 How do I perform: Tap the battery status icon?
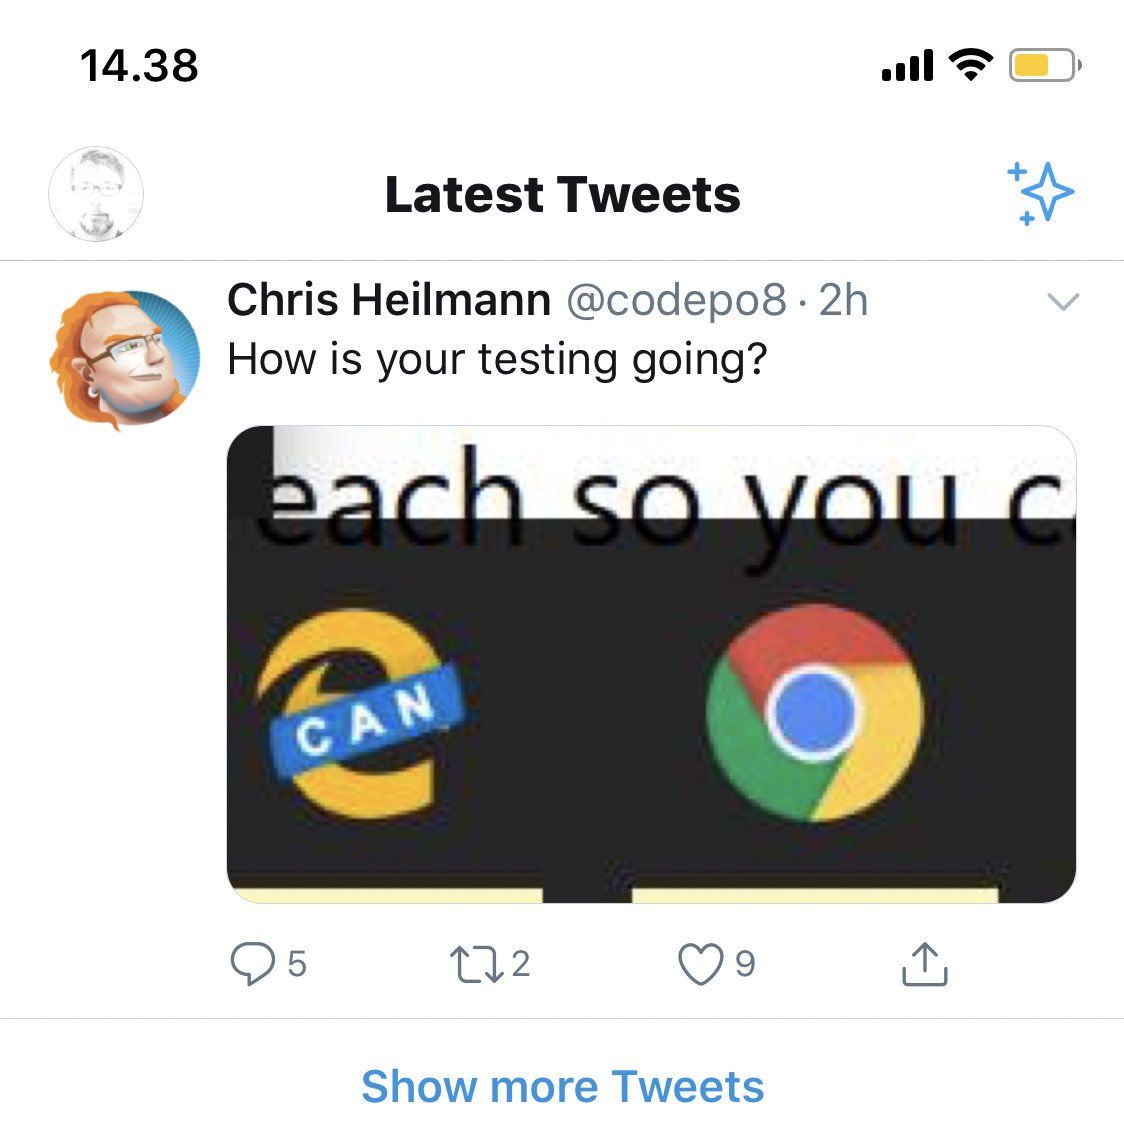(1044, 65)
